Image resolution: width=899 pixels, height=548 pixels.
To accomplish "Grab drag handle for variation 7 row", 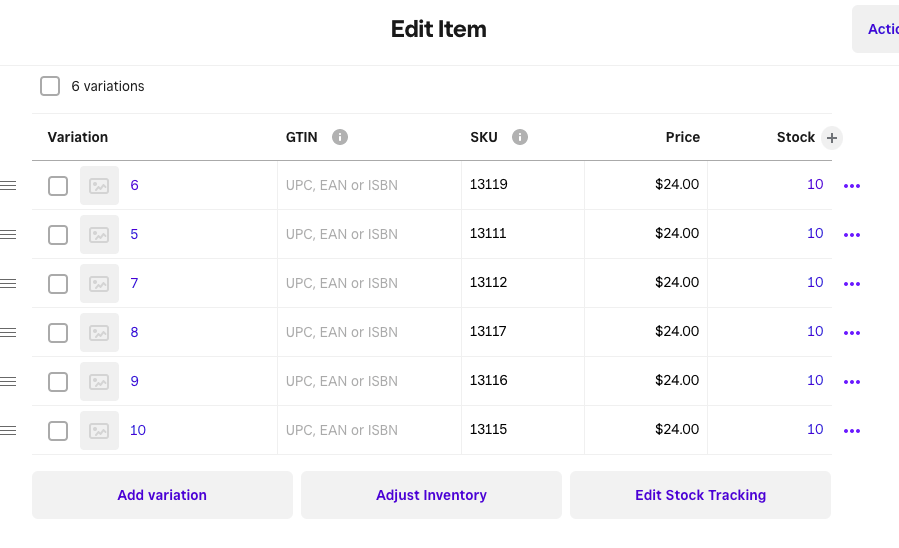I will [x=8, y=283].
